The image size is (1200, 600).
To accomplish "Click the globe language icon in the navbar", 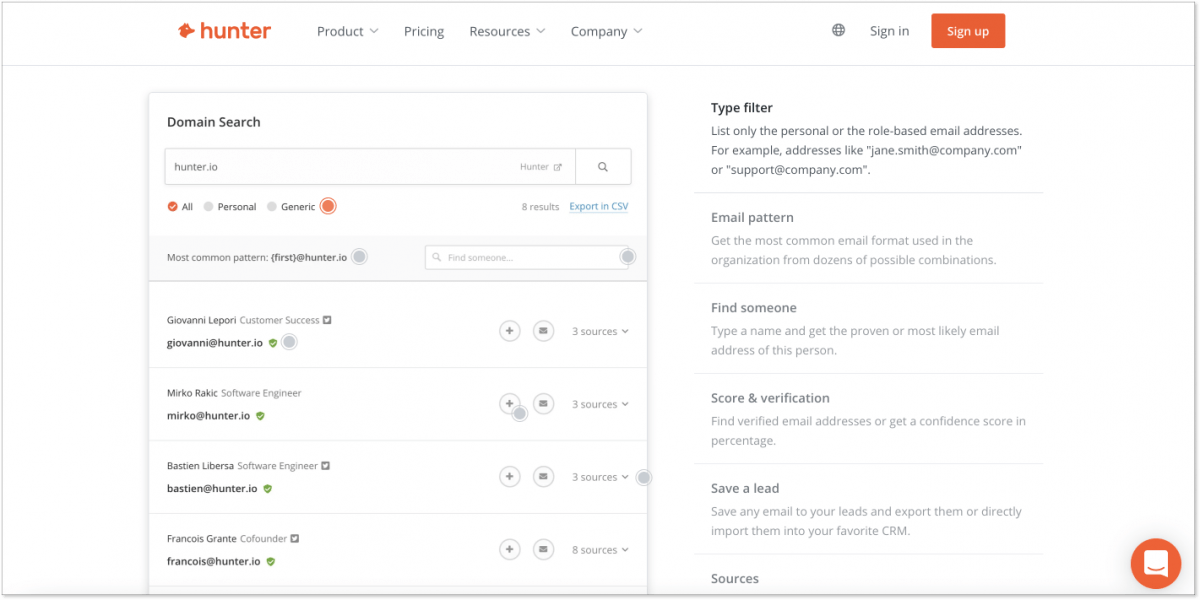I will point(837,30).
